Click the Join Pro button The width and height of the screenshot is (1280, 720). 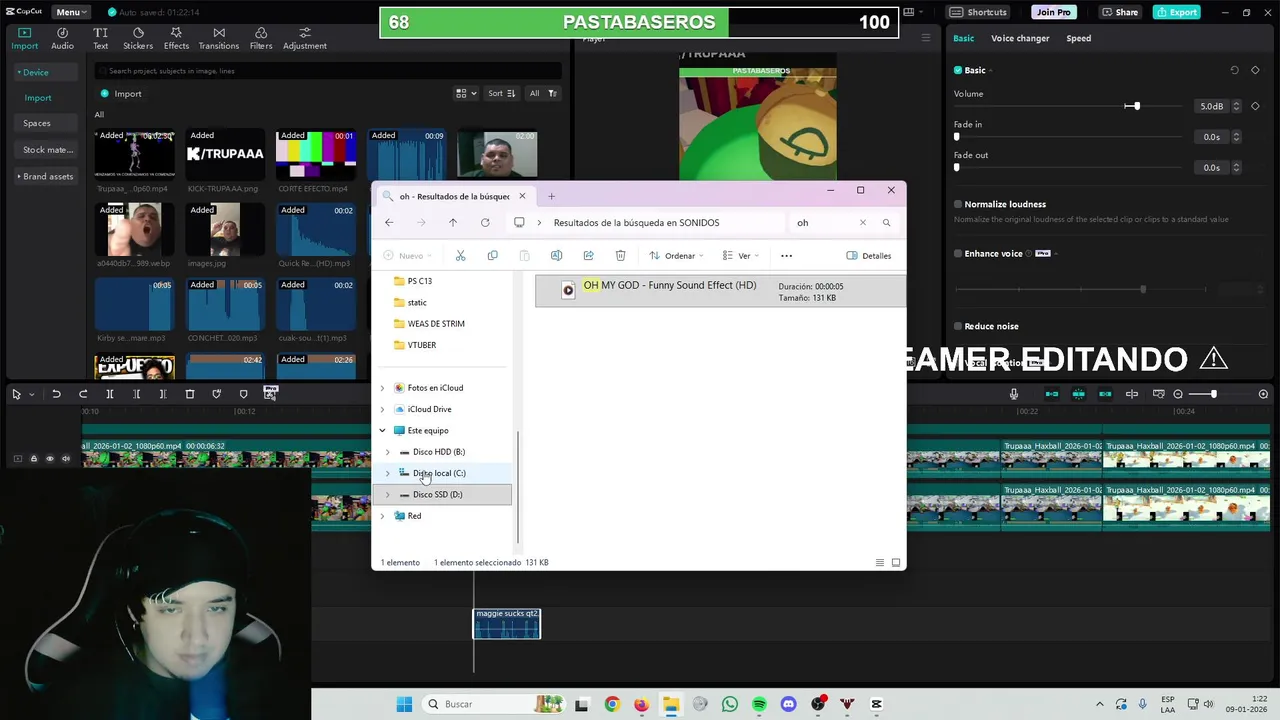point(1053,12)
